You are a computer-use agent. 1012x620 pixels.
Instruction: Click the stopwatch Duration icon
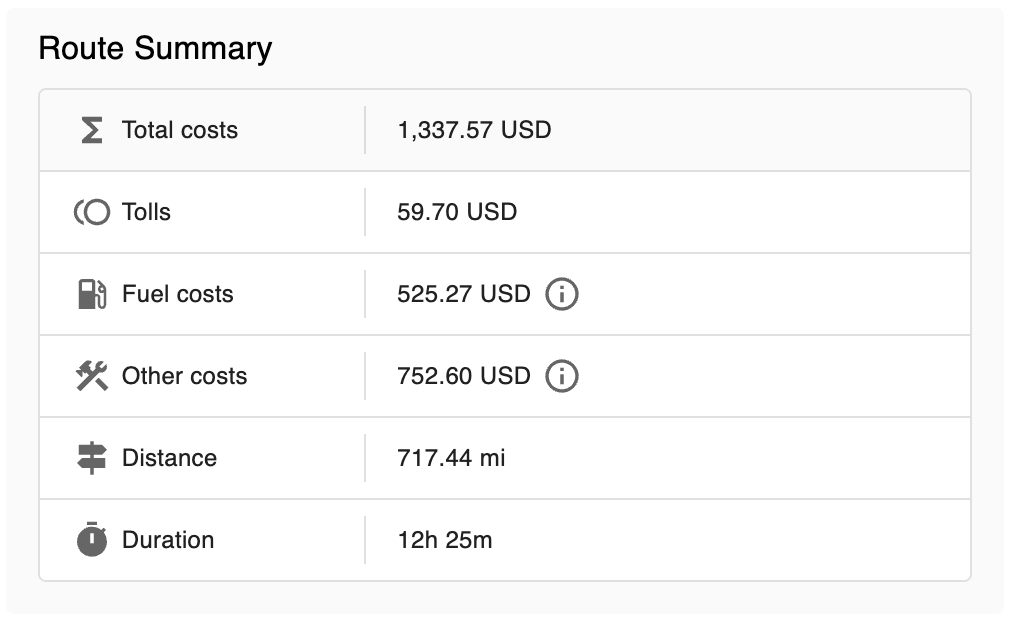92,539
